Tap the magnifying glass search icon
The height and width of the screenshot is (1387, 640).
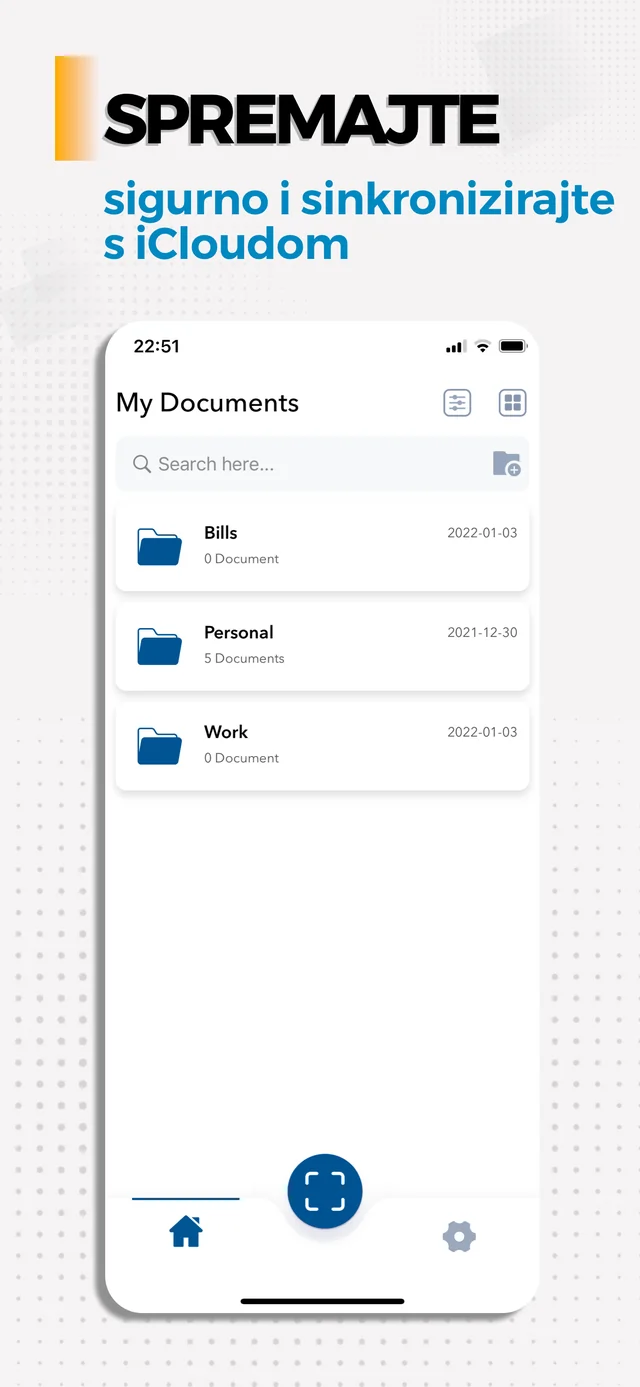pos(142,464)
